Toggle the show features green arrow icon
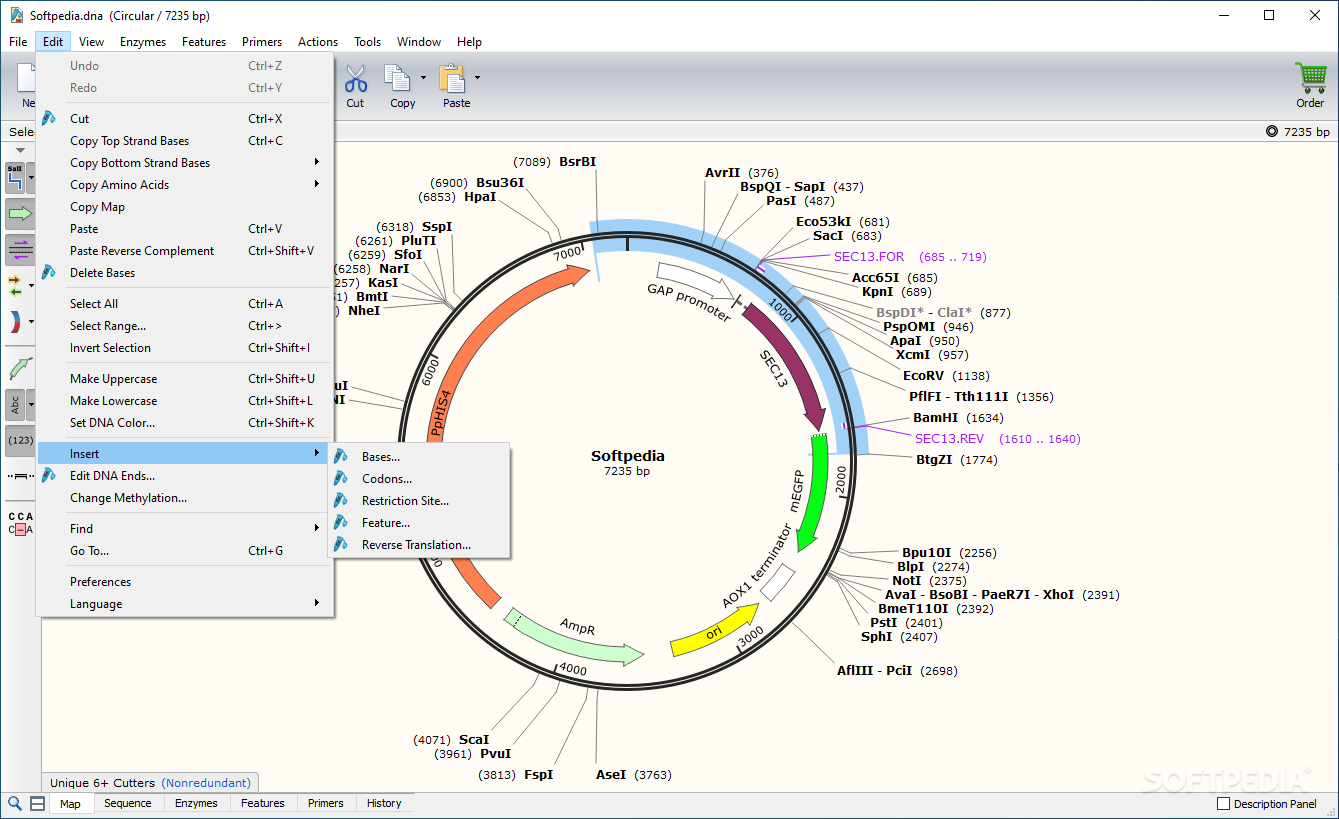Image resolution: width=1339 pixels, height=819 pixels. [20, 213]
